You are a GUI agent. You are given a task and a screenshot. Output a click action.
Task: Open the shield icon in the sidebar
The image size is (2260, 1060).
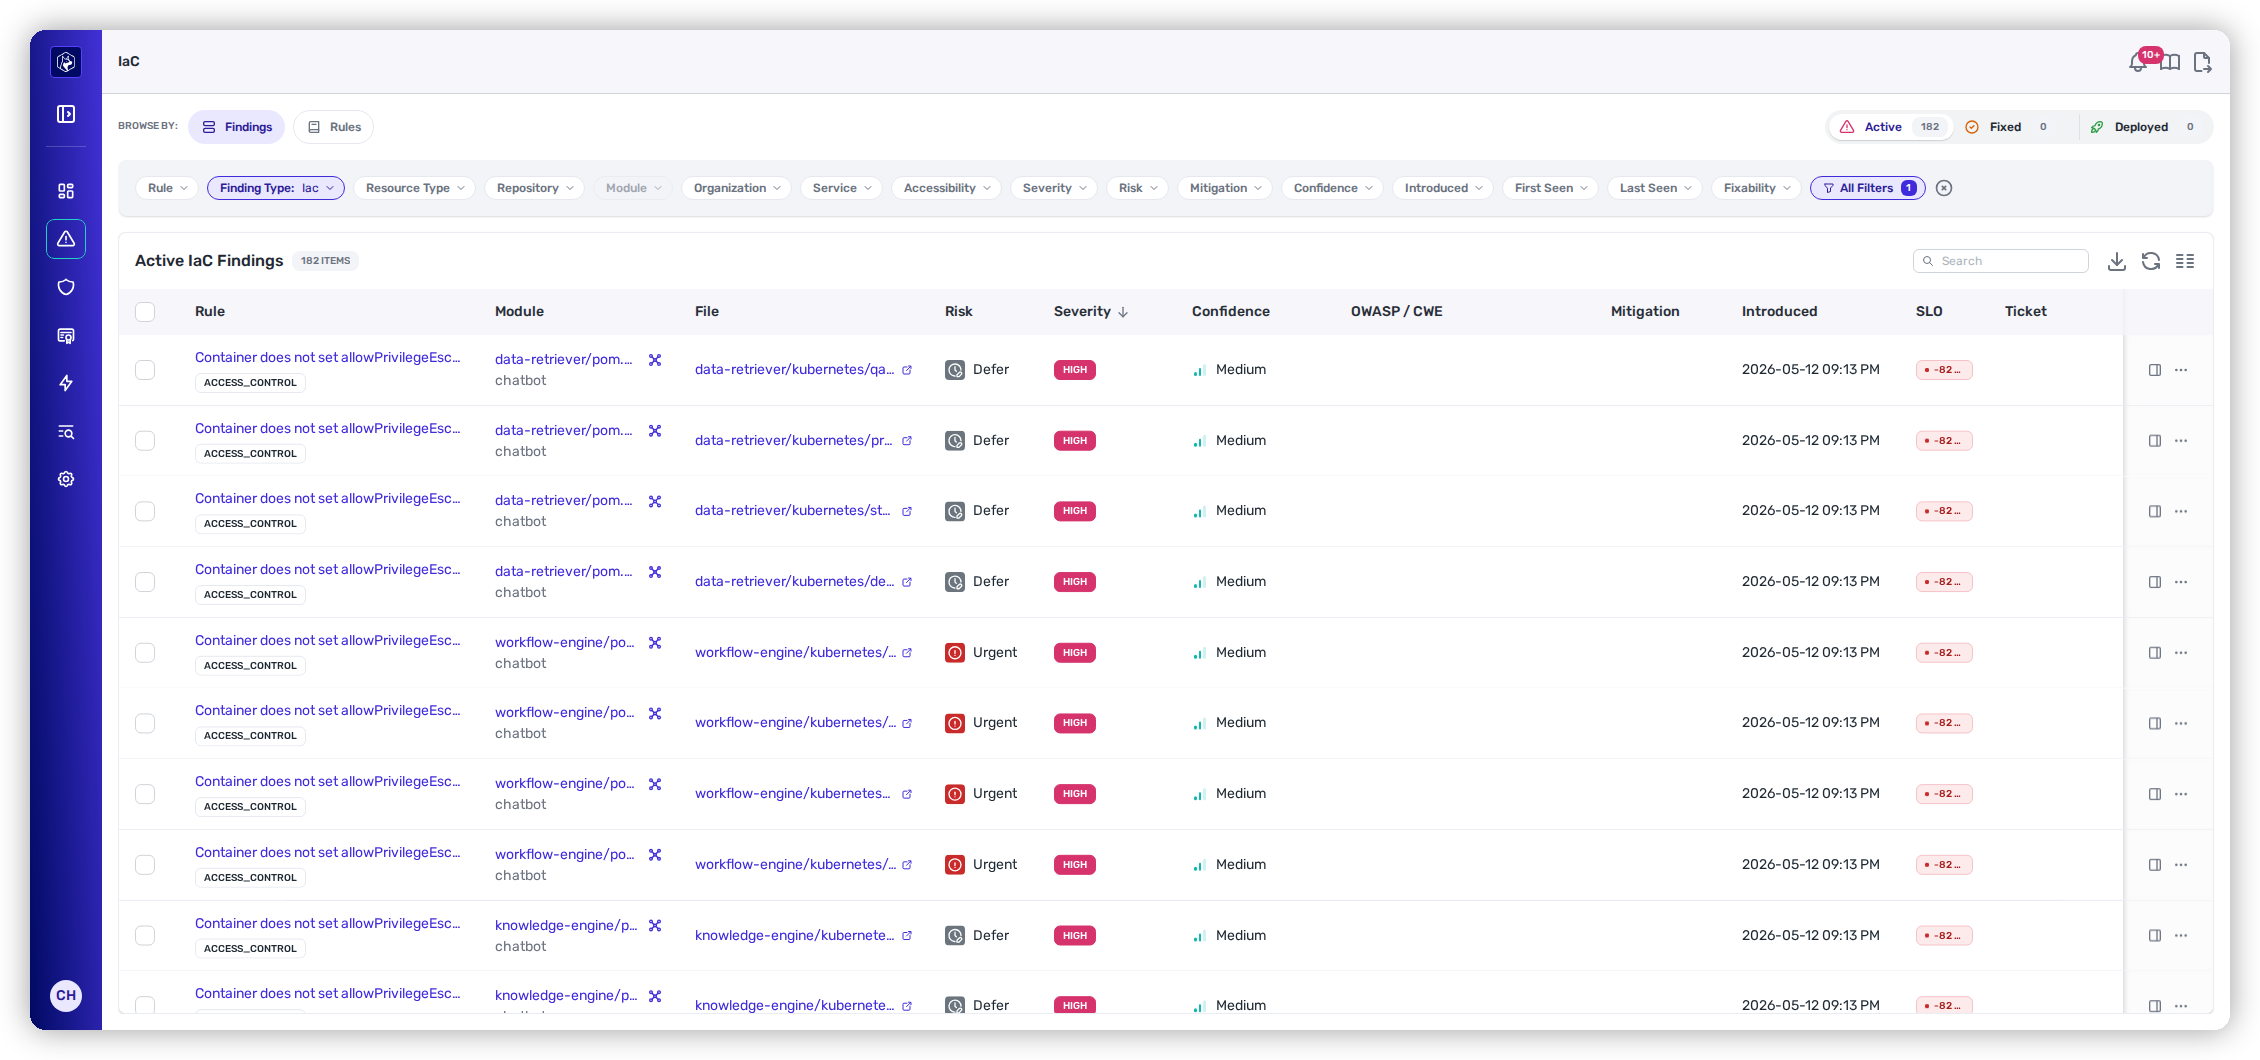click(x=66, y=287)
